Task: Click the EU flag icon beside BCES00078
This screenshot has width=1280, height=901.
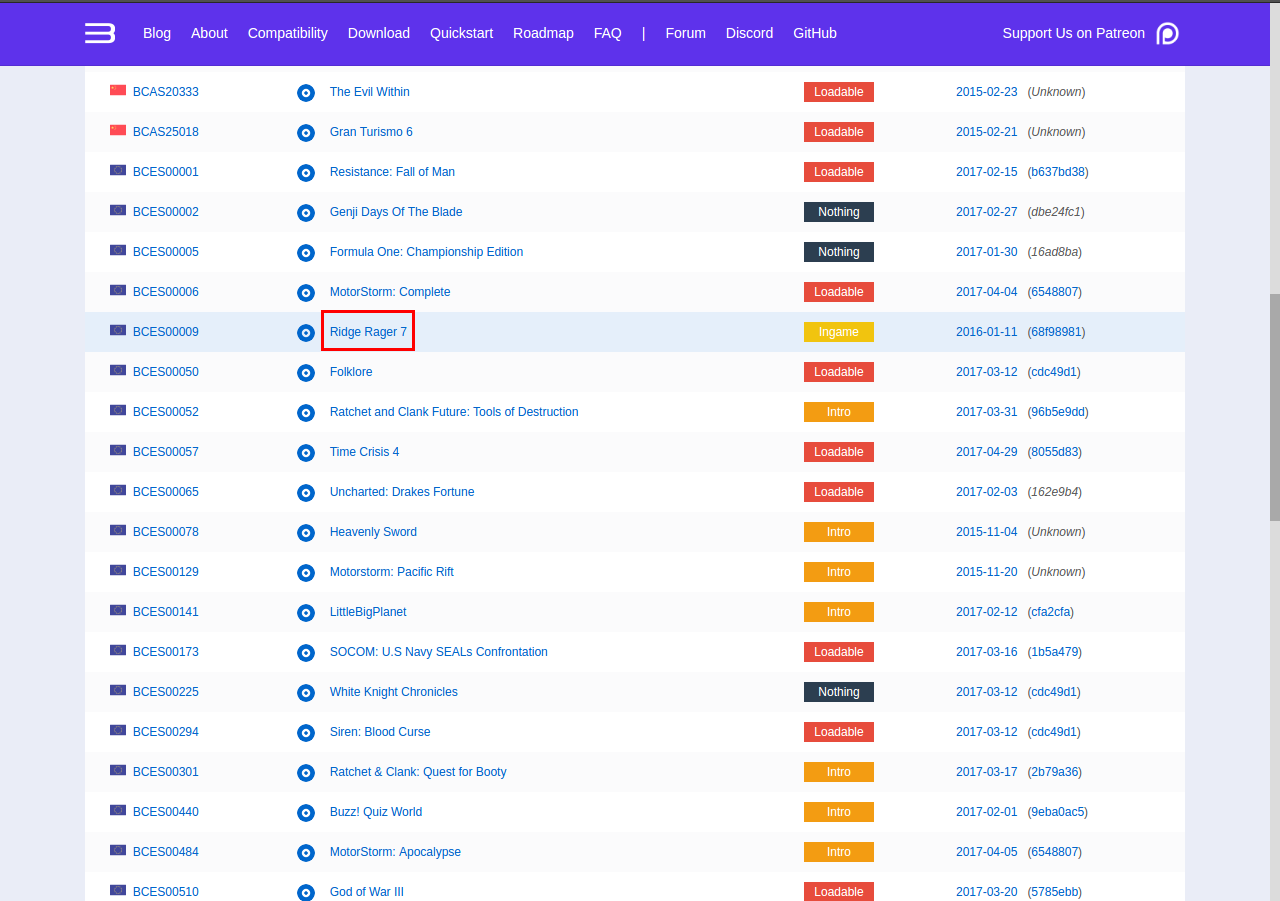Action: (x=118, y=531)
